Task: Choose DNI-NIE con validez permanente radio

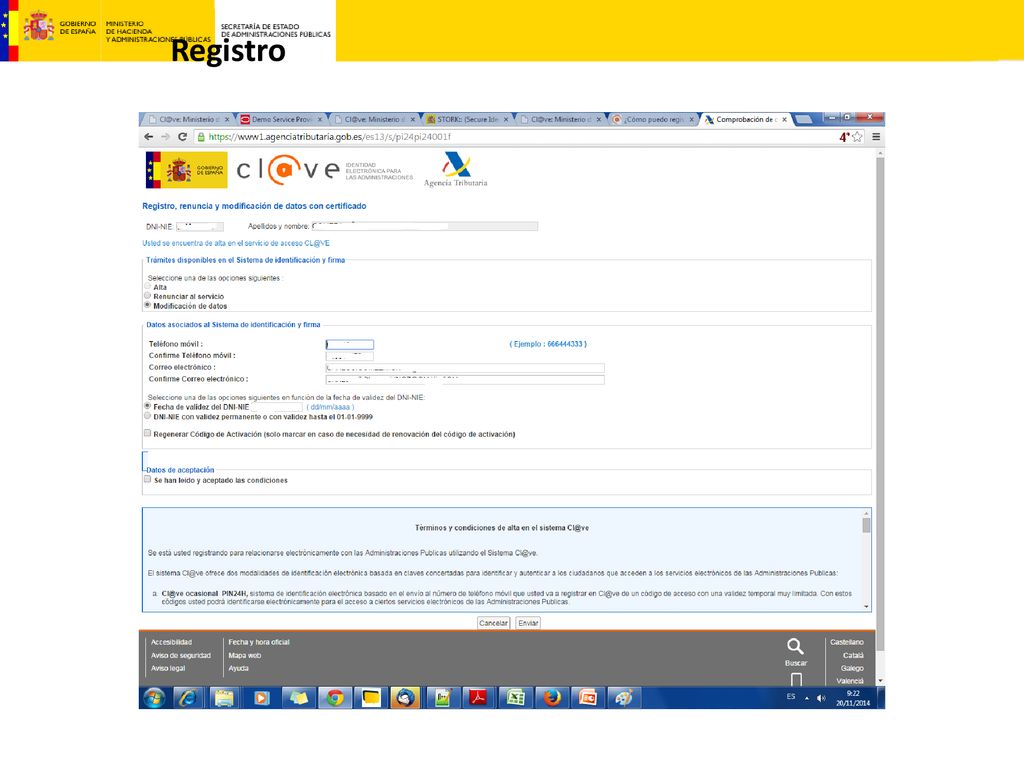Action: 148,416
